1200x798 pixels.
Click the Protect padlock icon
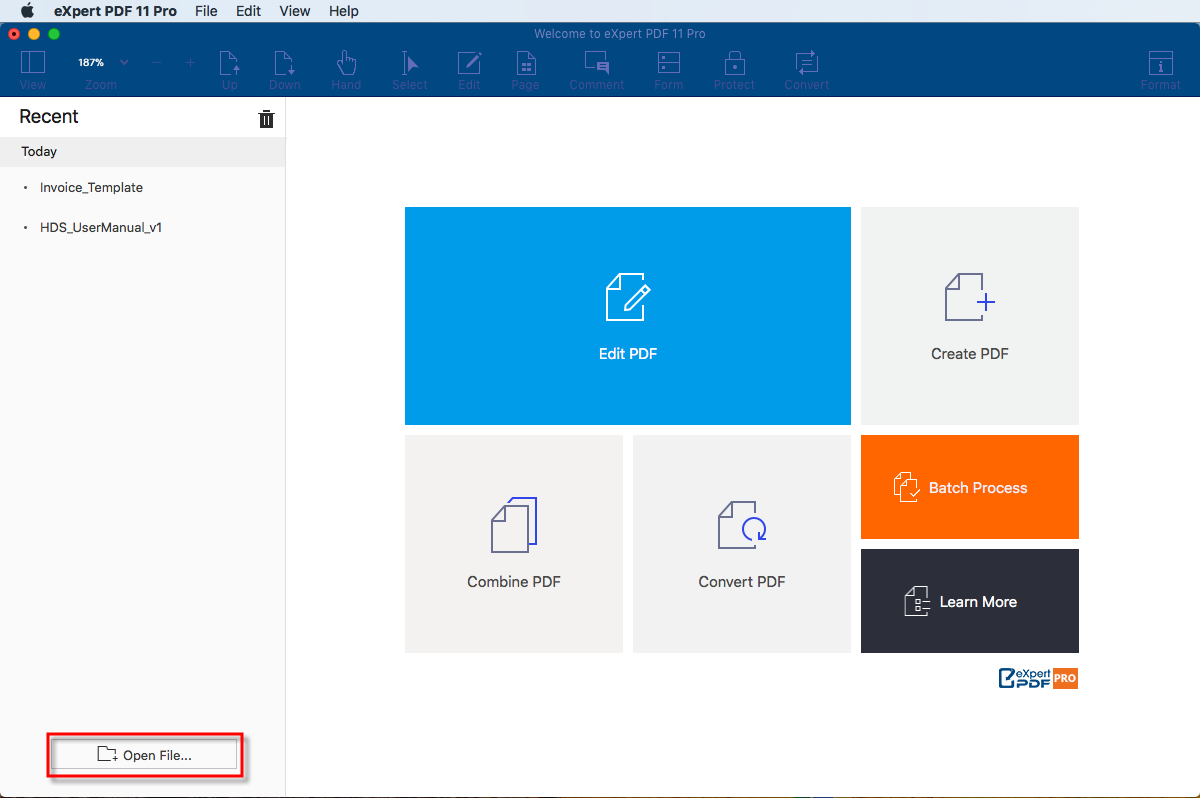tap(734, 63)
